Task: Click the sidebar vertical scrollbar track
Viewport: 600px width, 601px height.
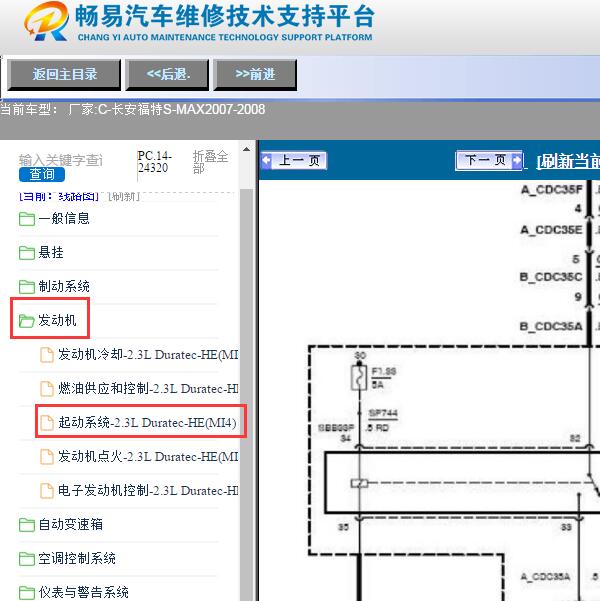Action: click(247, 395)
